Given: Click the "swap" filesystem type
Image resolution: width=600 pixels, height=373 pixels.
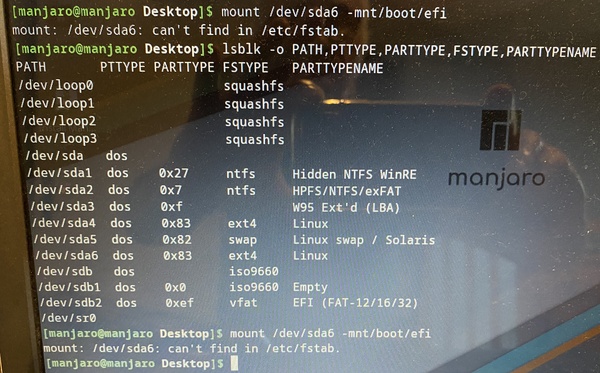Looking at the screenshot, I should click(x=243, y=240).
